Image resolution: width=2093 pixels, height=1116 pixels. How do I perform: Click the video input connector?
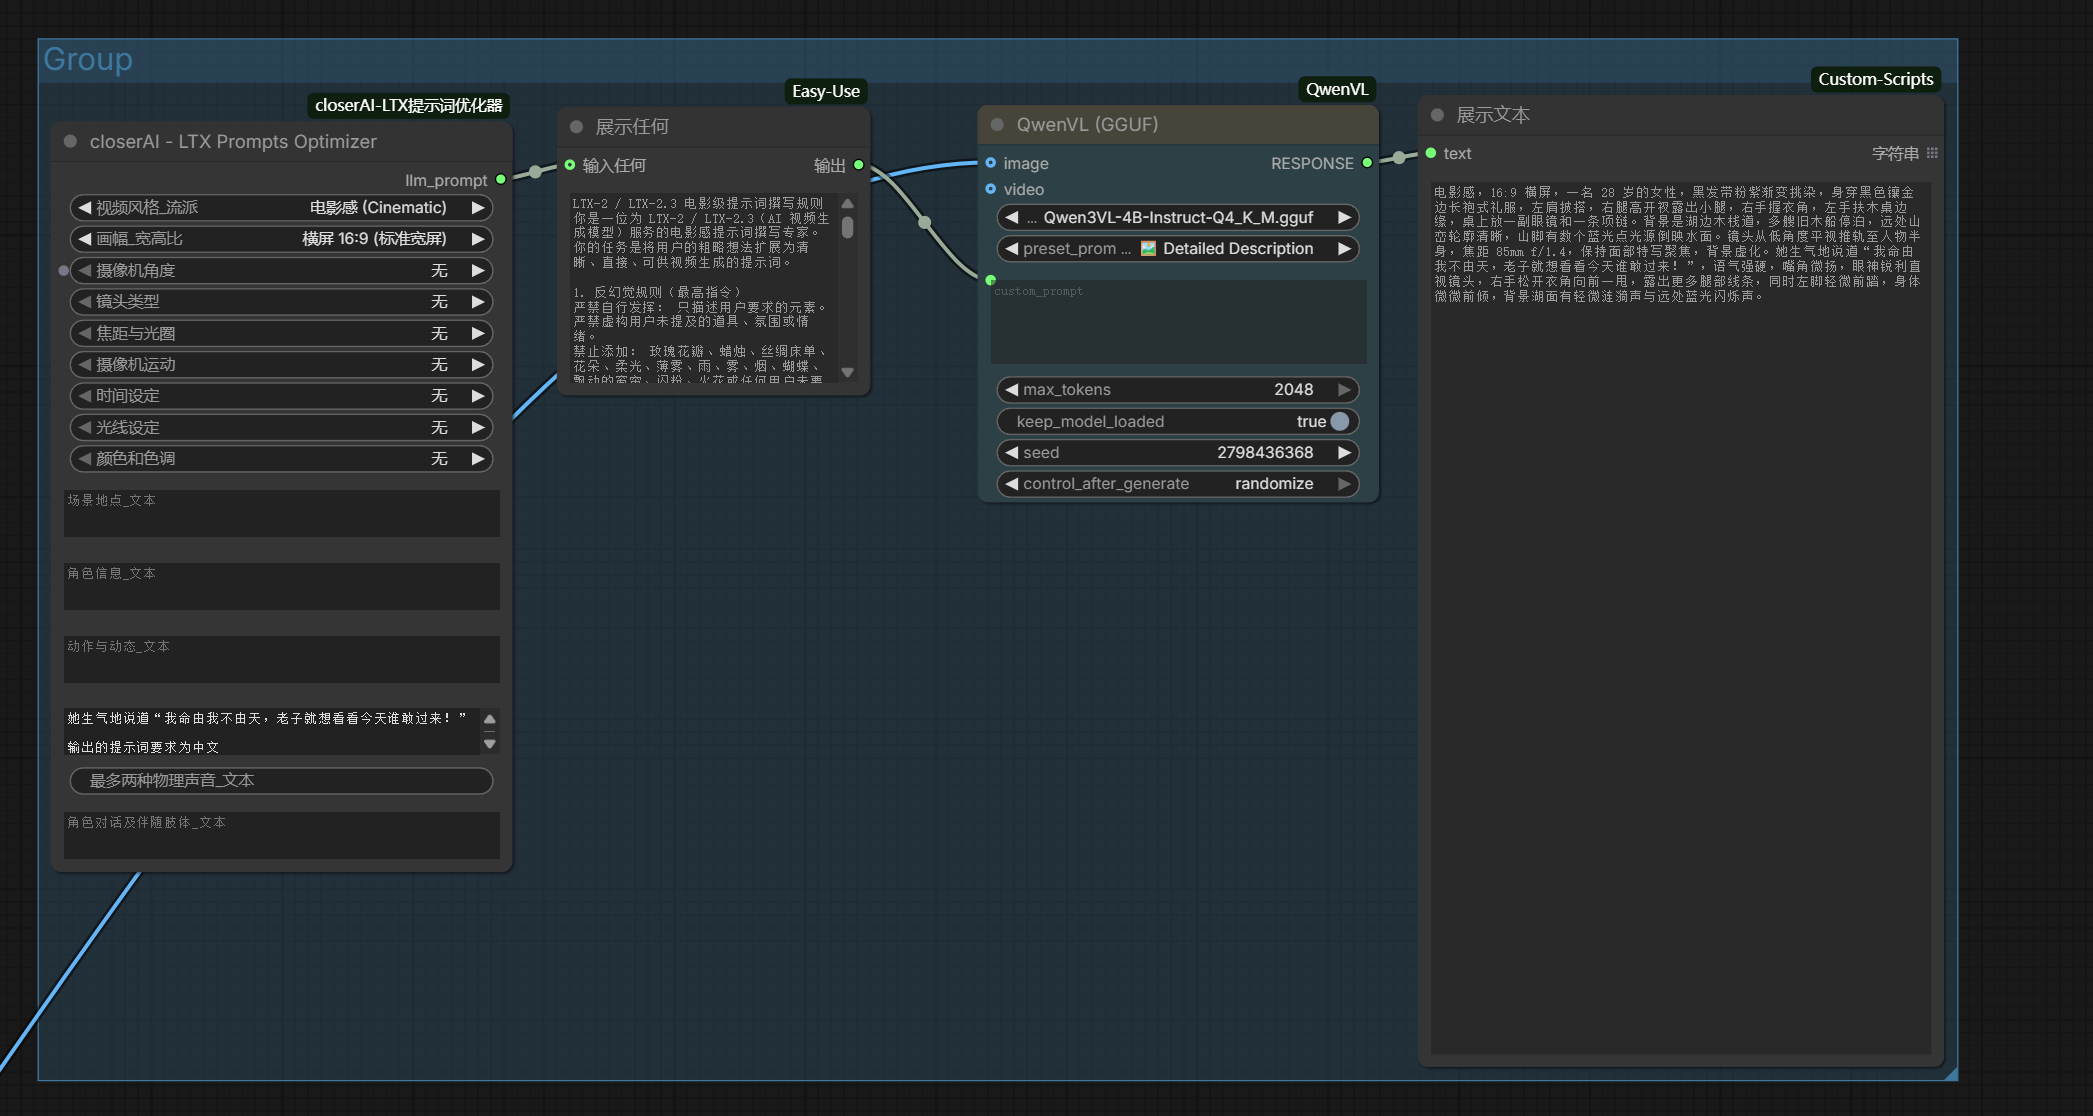click(991, 189)
